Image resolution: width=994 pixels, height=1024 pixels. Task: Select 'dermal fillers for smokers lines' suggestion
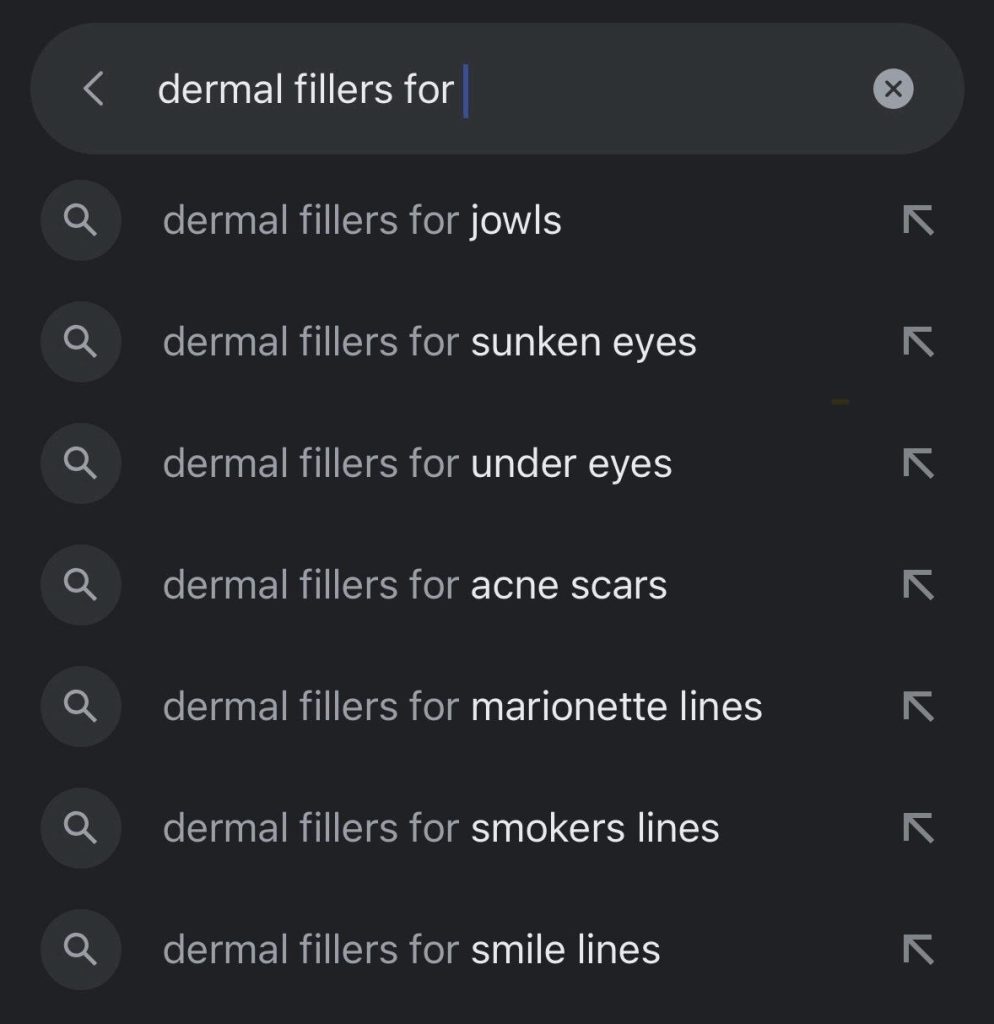tap(440, 828)
